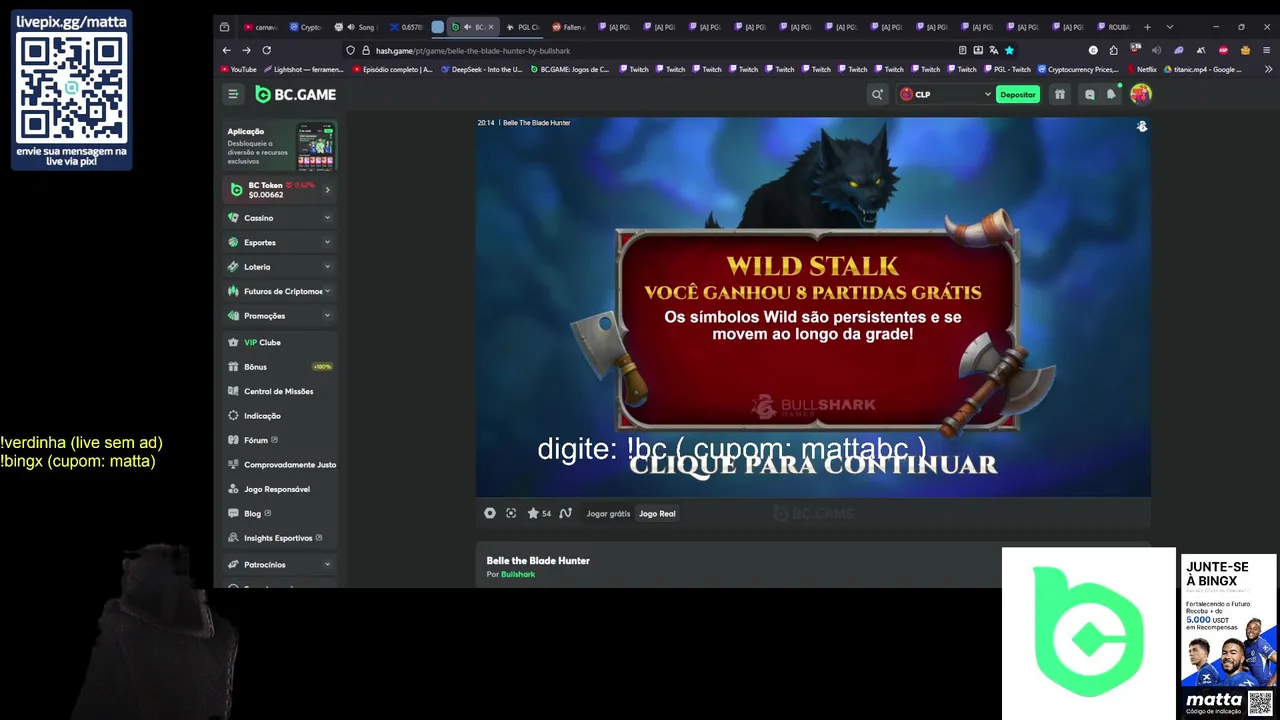Viewport: 1280px width, 720px height.
Task: Open the BC.GAME hamburger menu
Action: [x=233, y=94]
